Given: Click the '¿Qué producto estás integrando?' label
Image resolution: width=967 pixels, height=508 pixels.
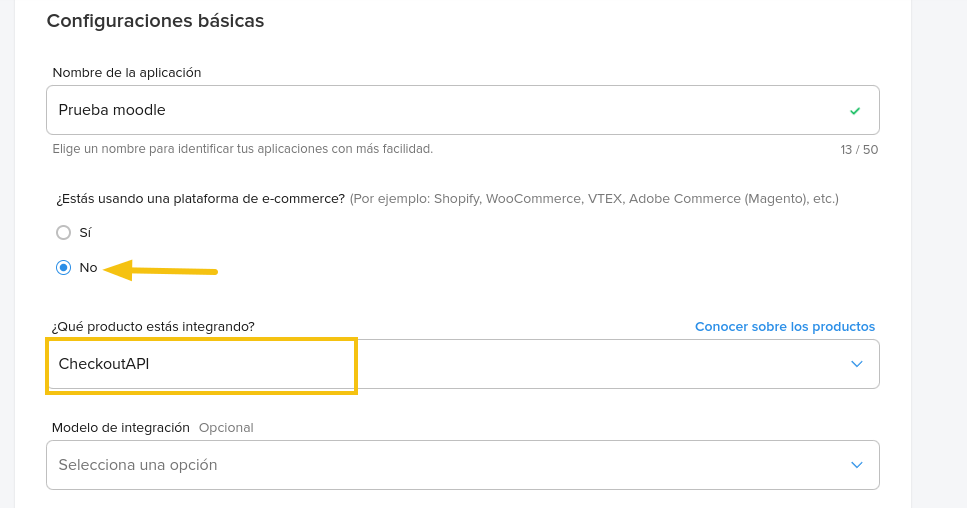Looking at the screenshot, I should 153,327.
